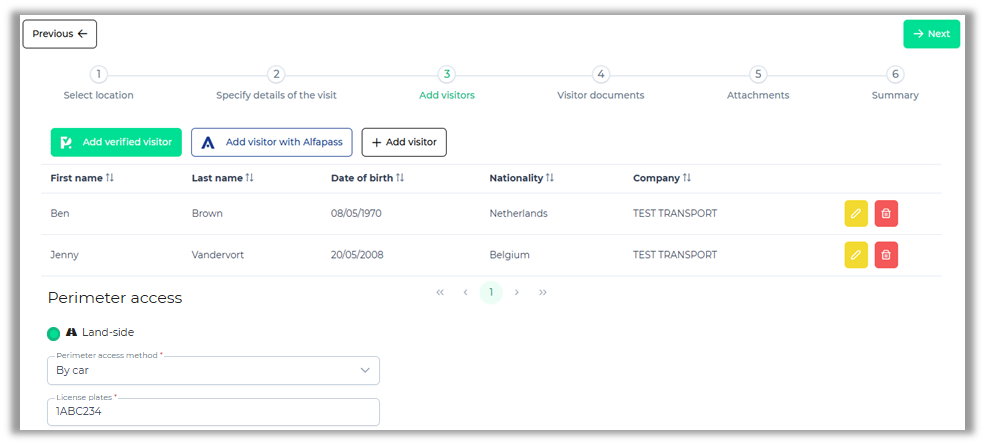The image size is (985, 447).
Task: Jump to first pagination page
Action: (440, 292)
